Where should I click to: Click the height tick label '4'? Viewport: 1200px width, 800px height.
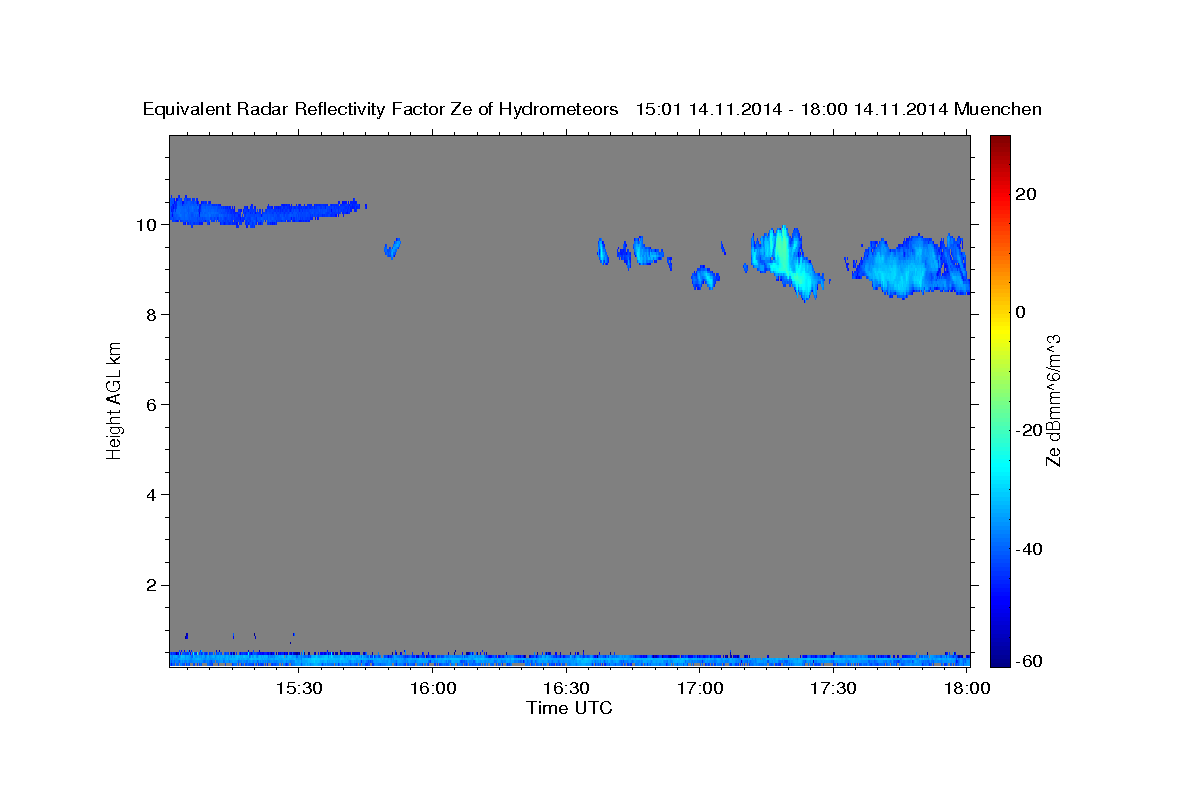pyautogui.click(x=152, y=495)
